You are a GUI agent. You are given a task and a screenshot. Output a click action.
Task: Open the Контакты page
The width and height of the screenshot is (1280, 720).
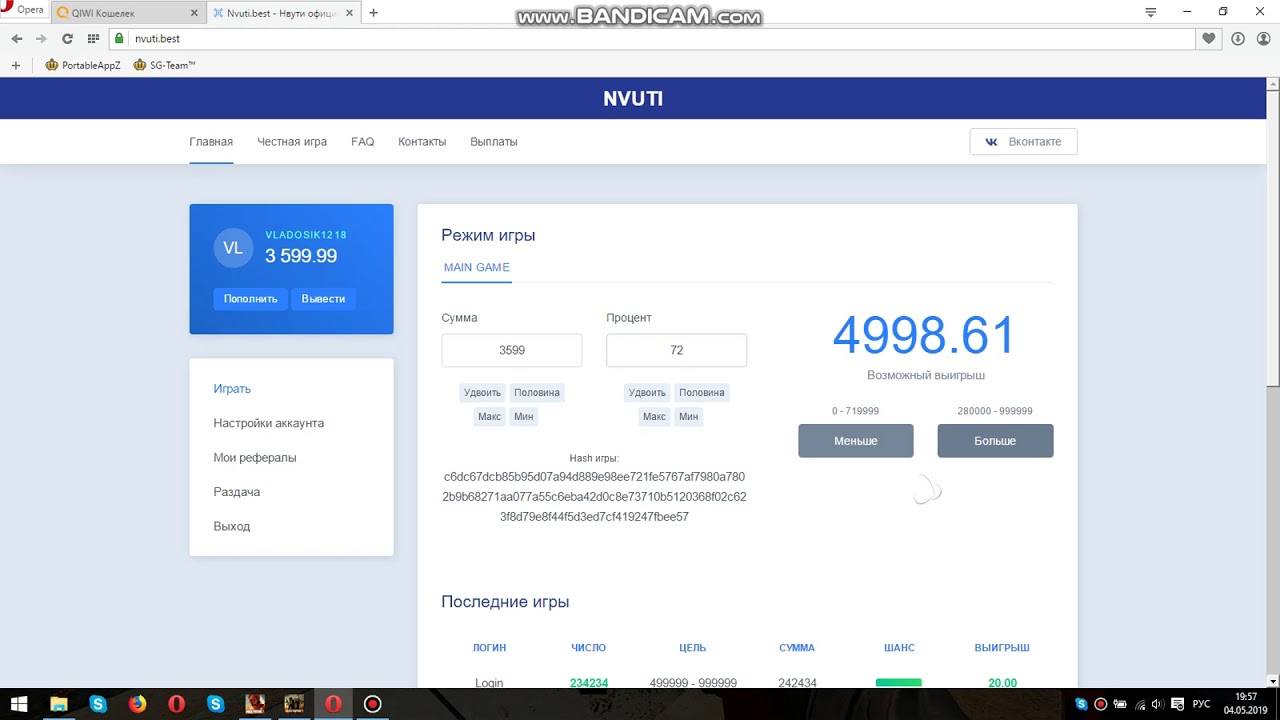[x=422, y=142]
